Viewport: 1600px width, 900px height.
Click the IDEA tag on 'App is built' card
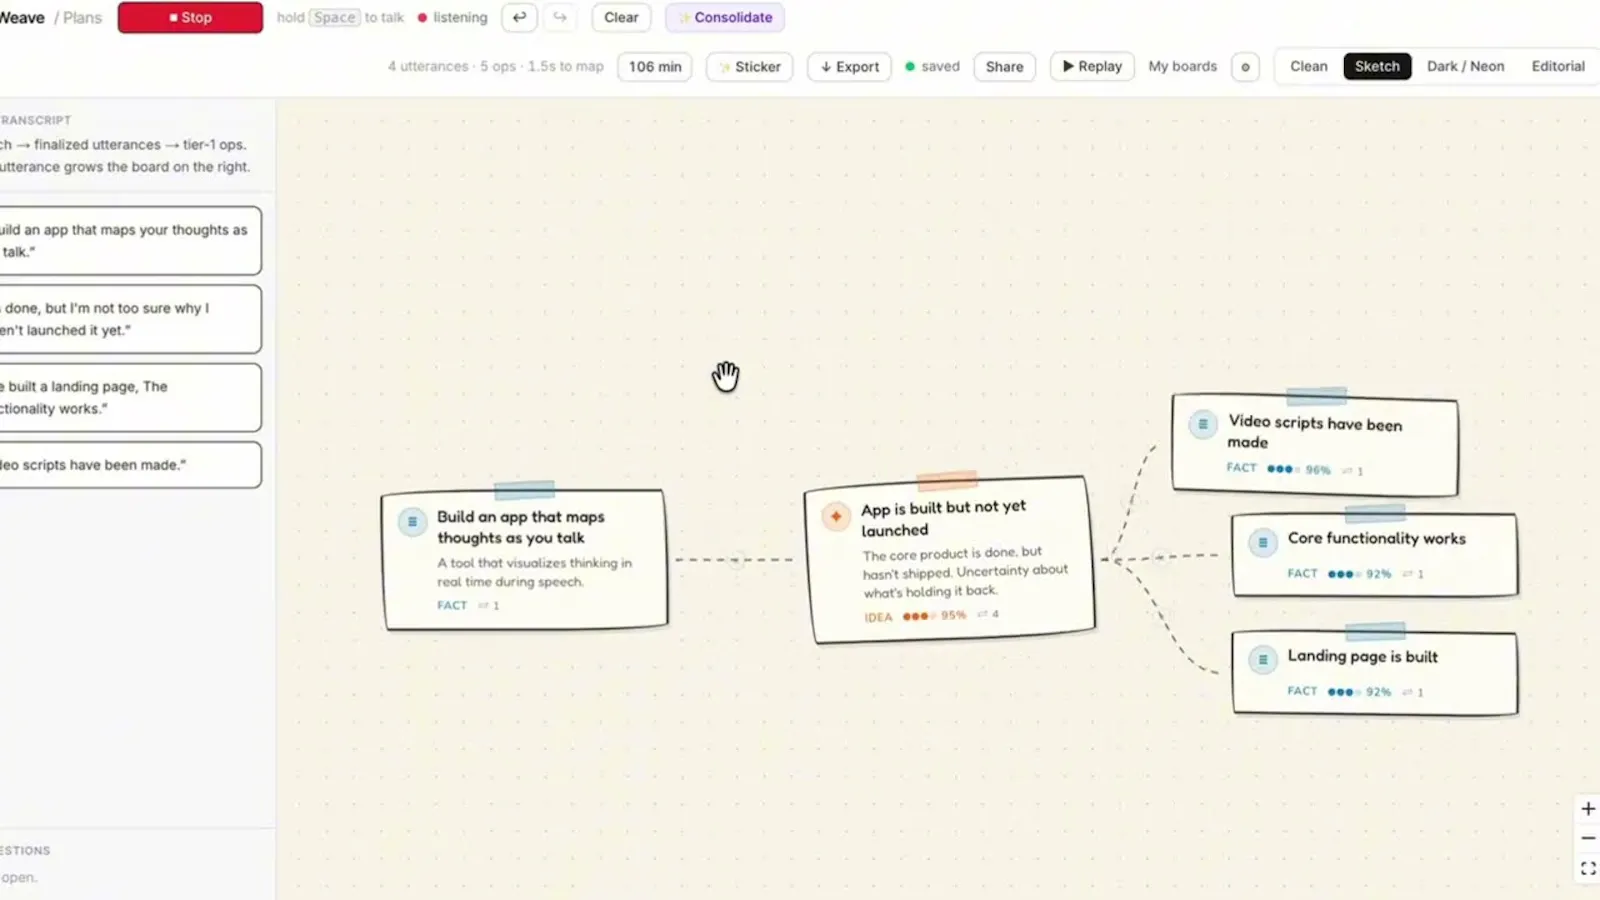[x=878, y=617]
